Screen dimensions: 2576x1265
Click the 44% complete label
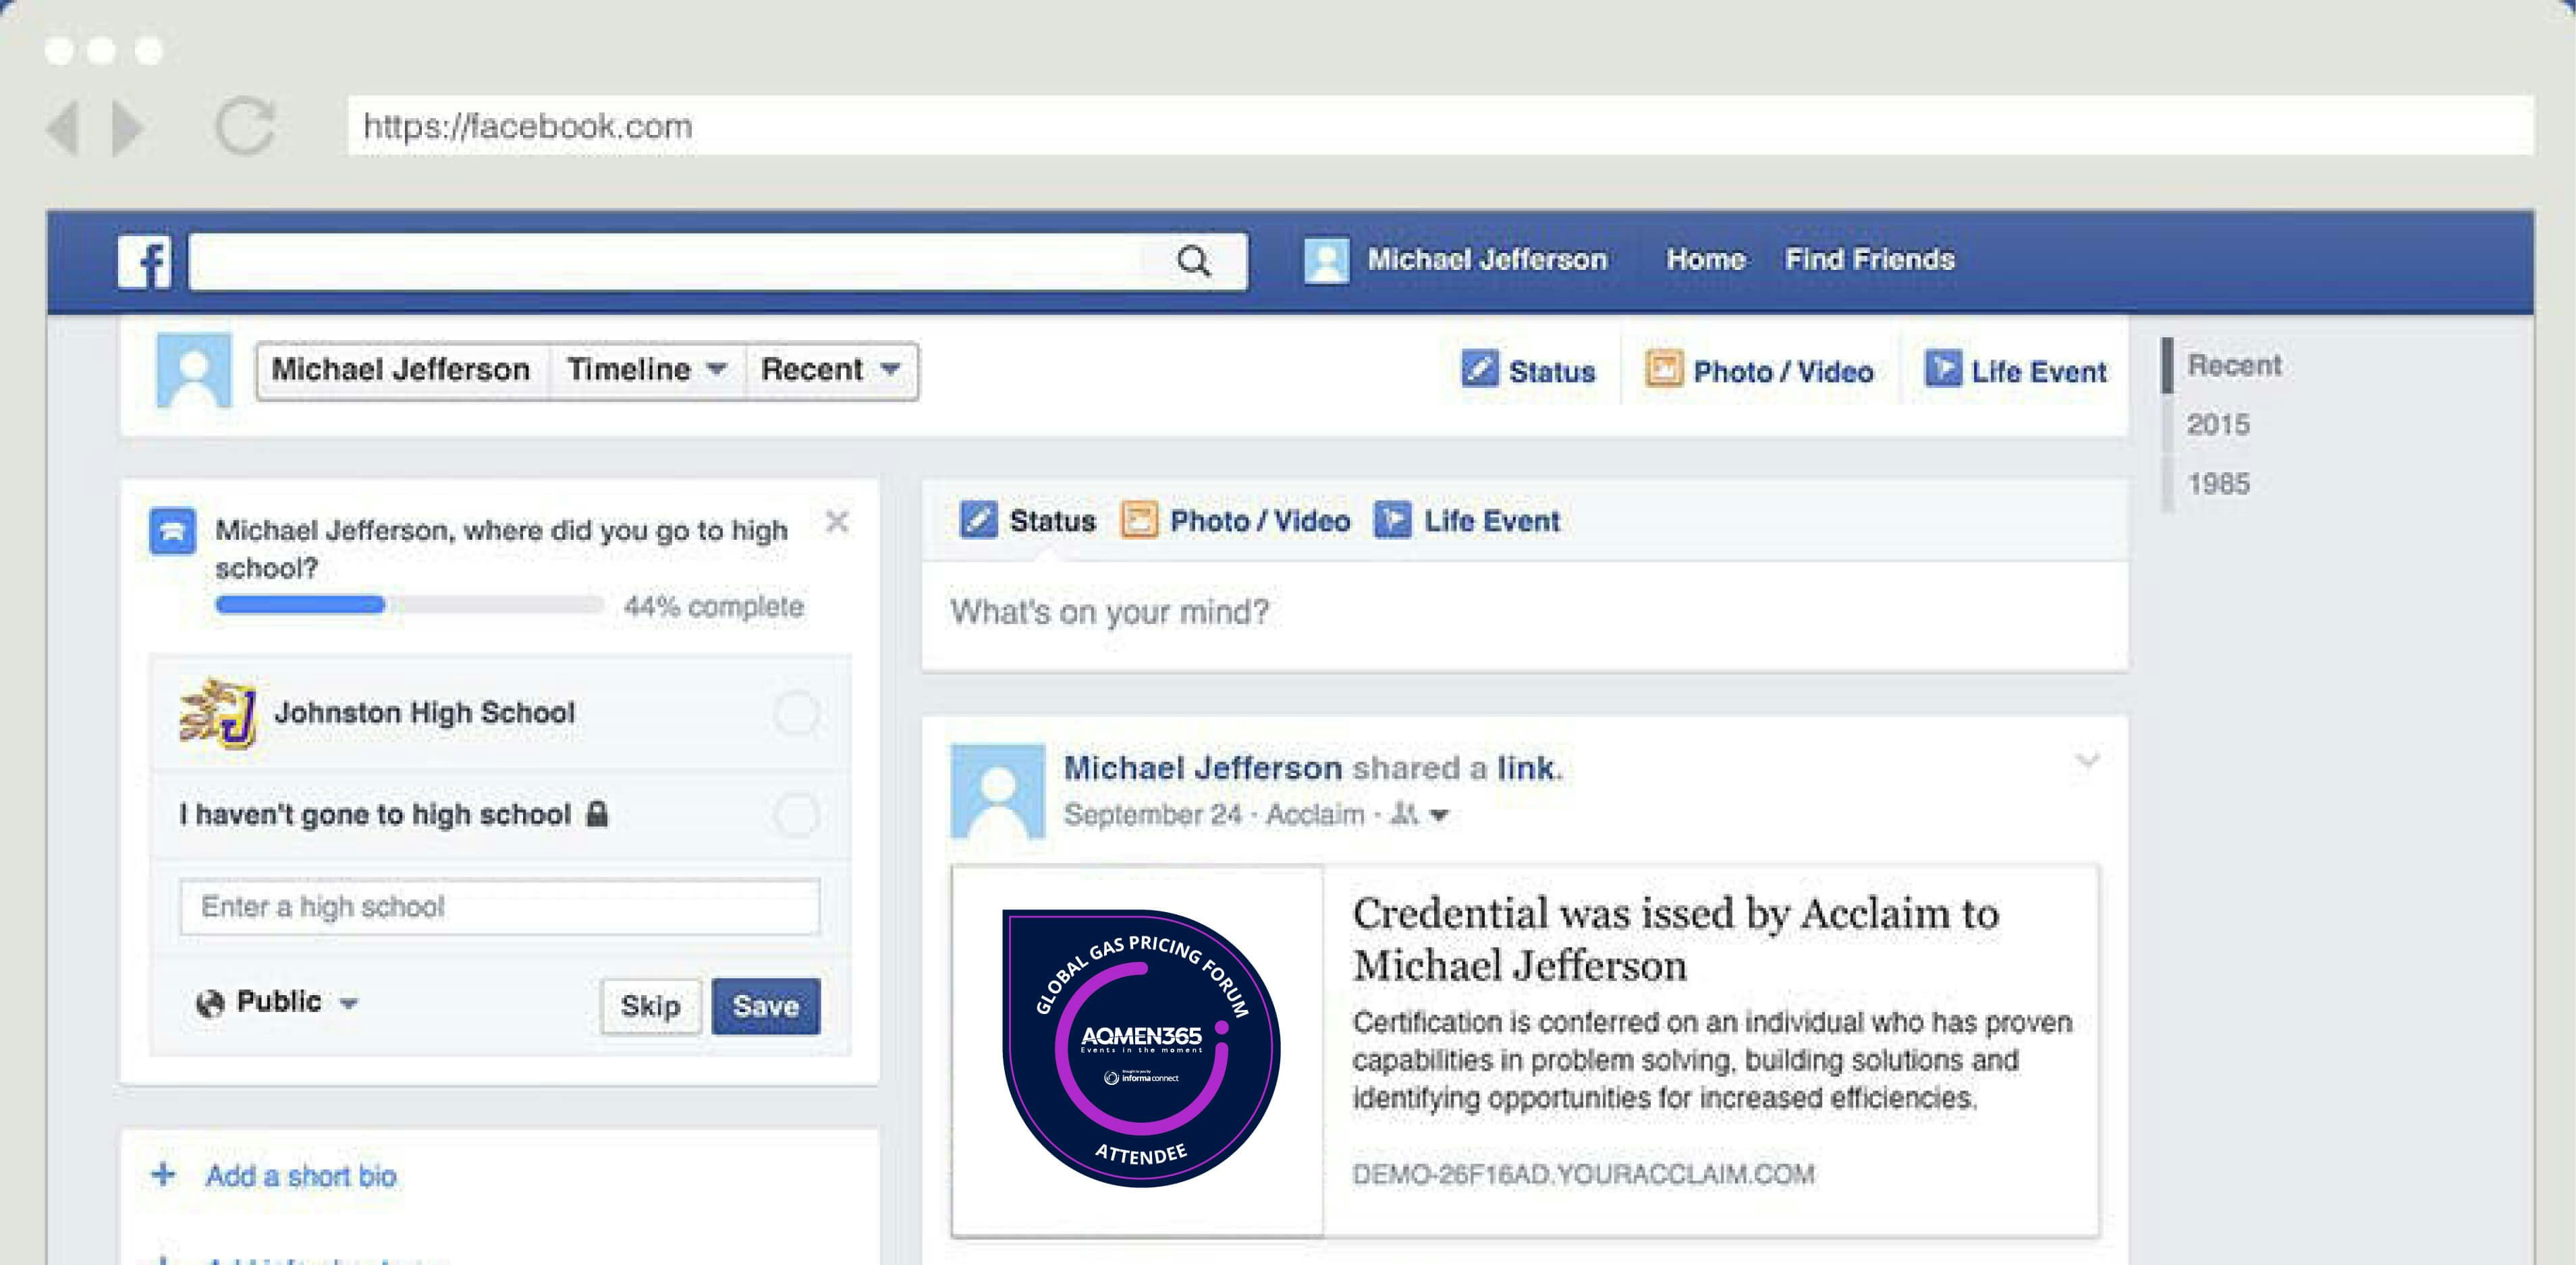point(713,606)
